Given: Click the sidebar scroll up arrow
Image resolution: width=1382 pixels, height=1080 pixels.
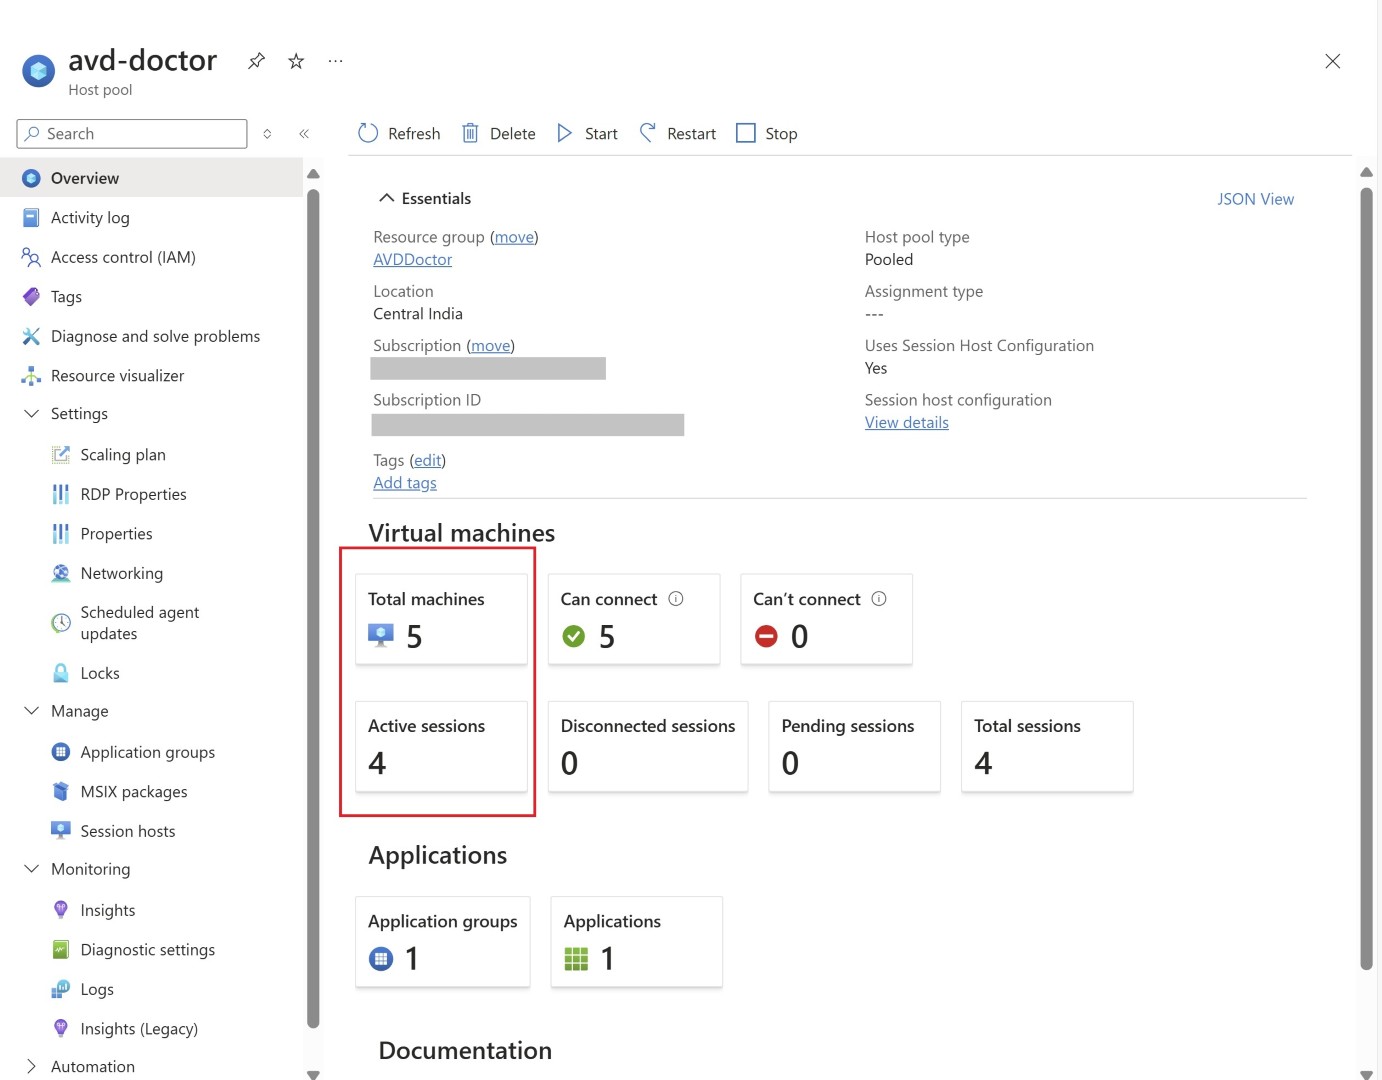Looking at the screenshot, I should tap(313, 173).
